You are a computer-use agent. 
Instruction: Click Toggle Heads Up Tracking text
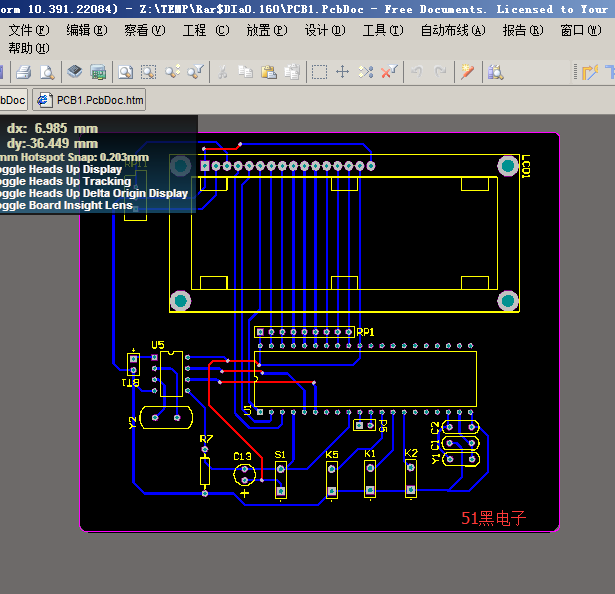[x=65, y=181]
